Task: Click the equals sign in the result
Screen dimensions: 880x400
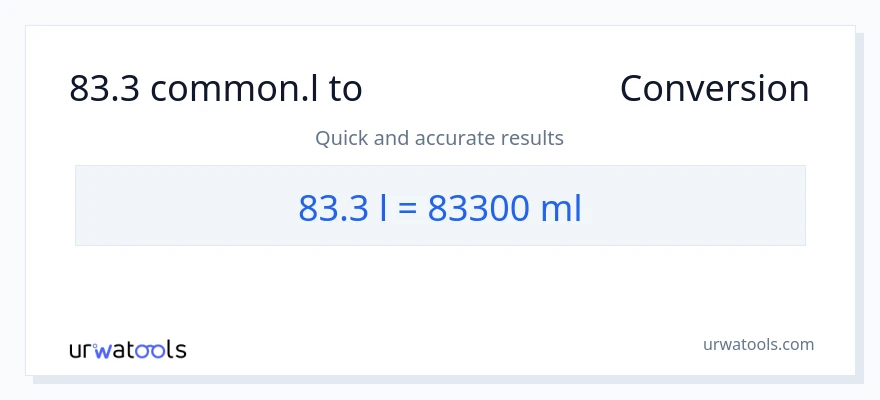Action: 406,208
